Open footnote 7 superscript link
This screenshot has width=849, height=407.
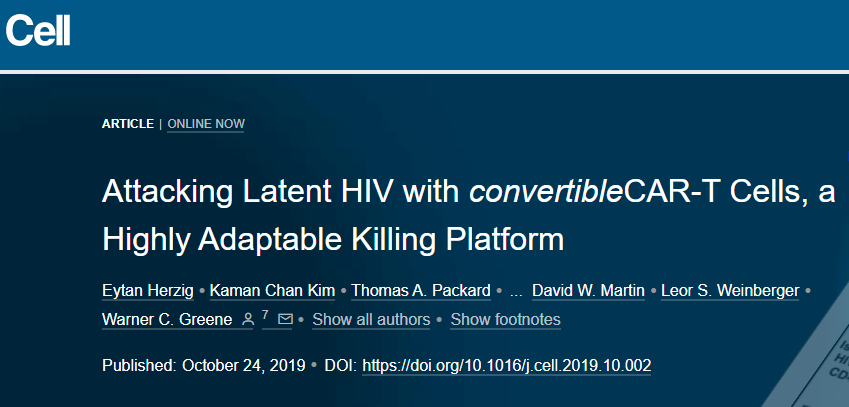coord(265,314)
